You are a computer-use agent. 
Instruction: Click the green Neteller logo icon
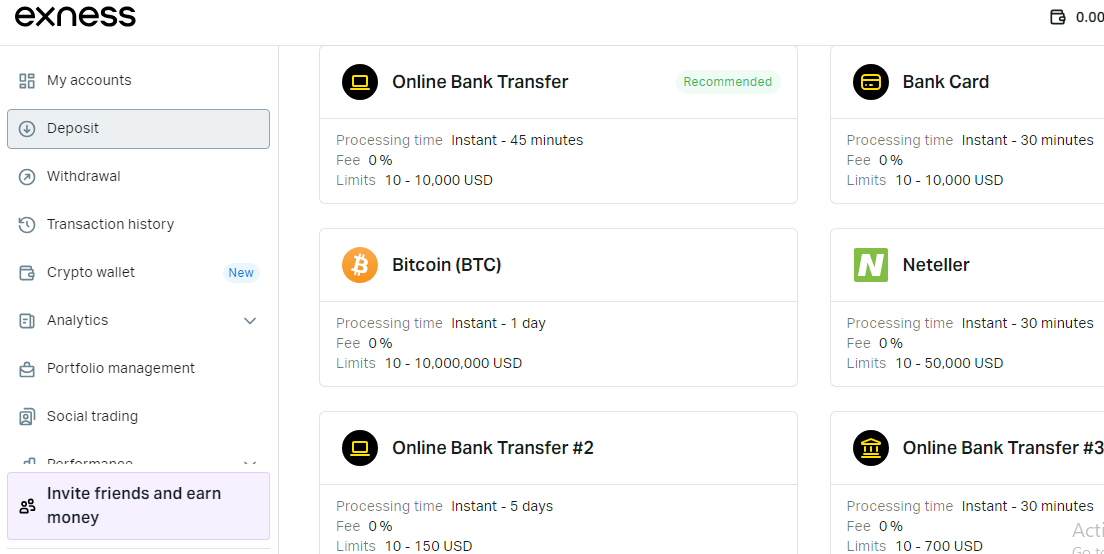(870, 265)
